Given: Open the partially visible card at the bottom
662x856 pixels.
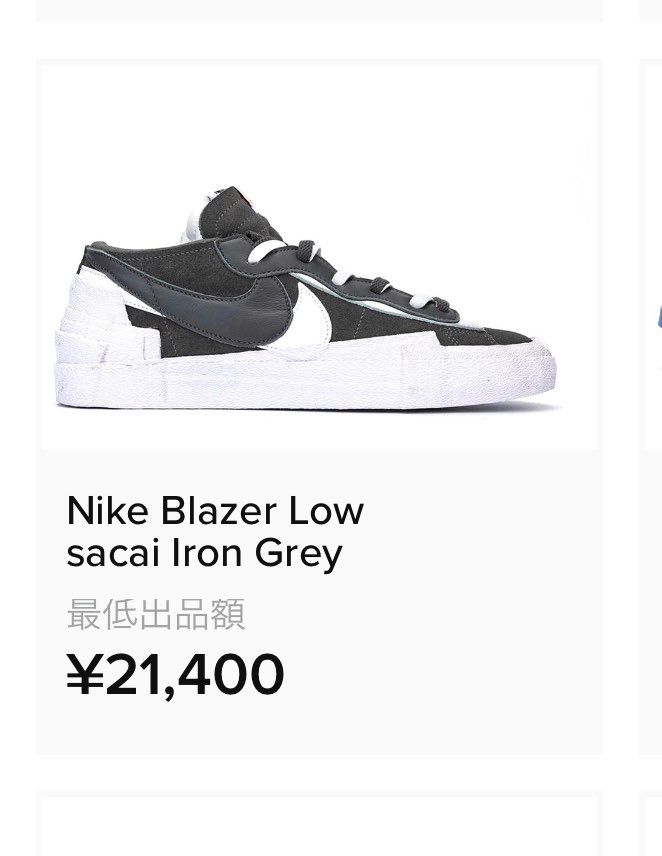Looking at the screenshot, I should (x=319, y=826).
